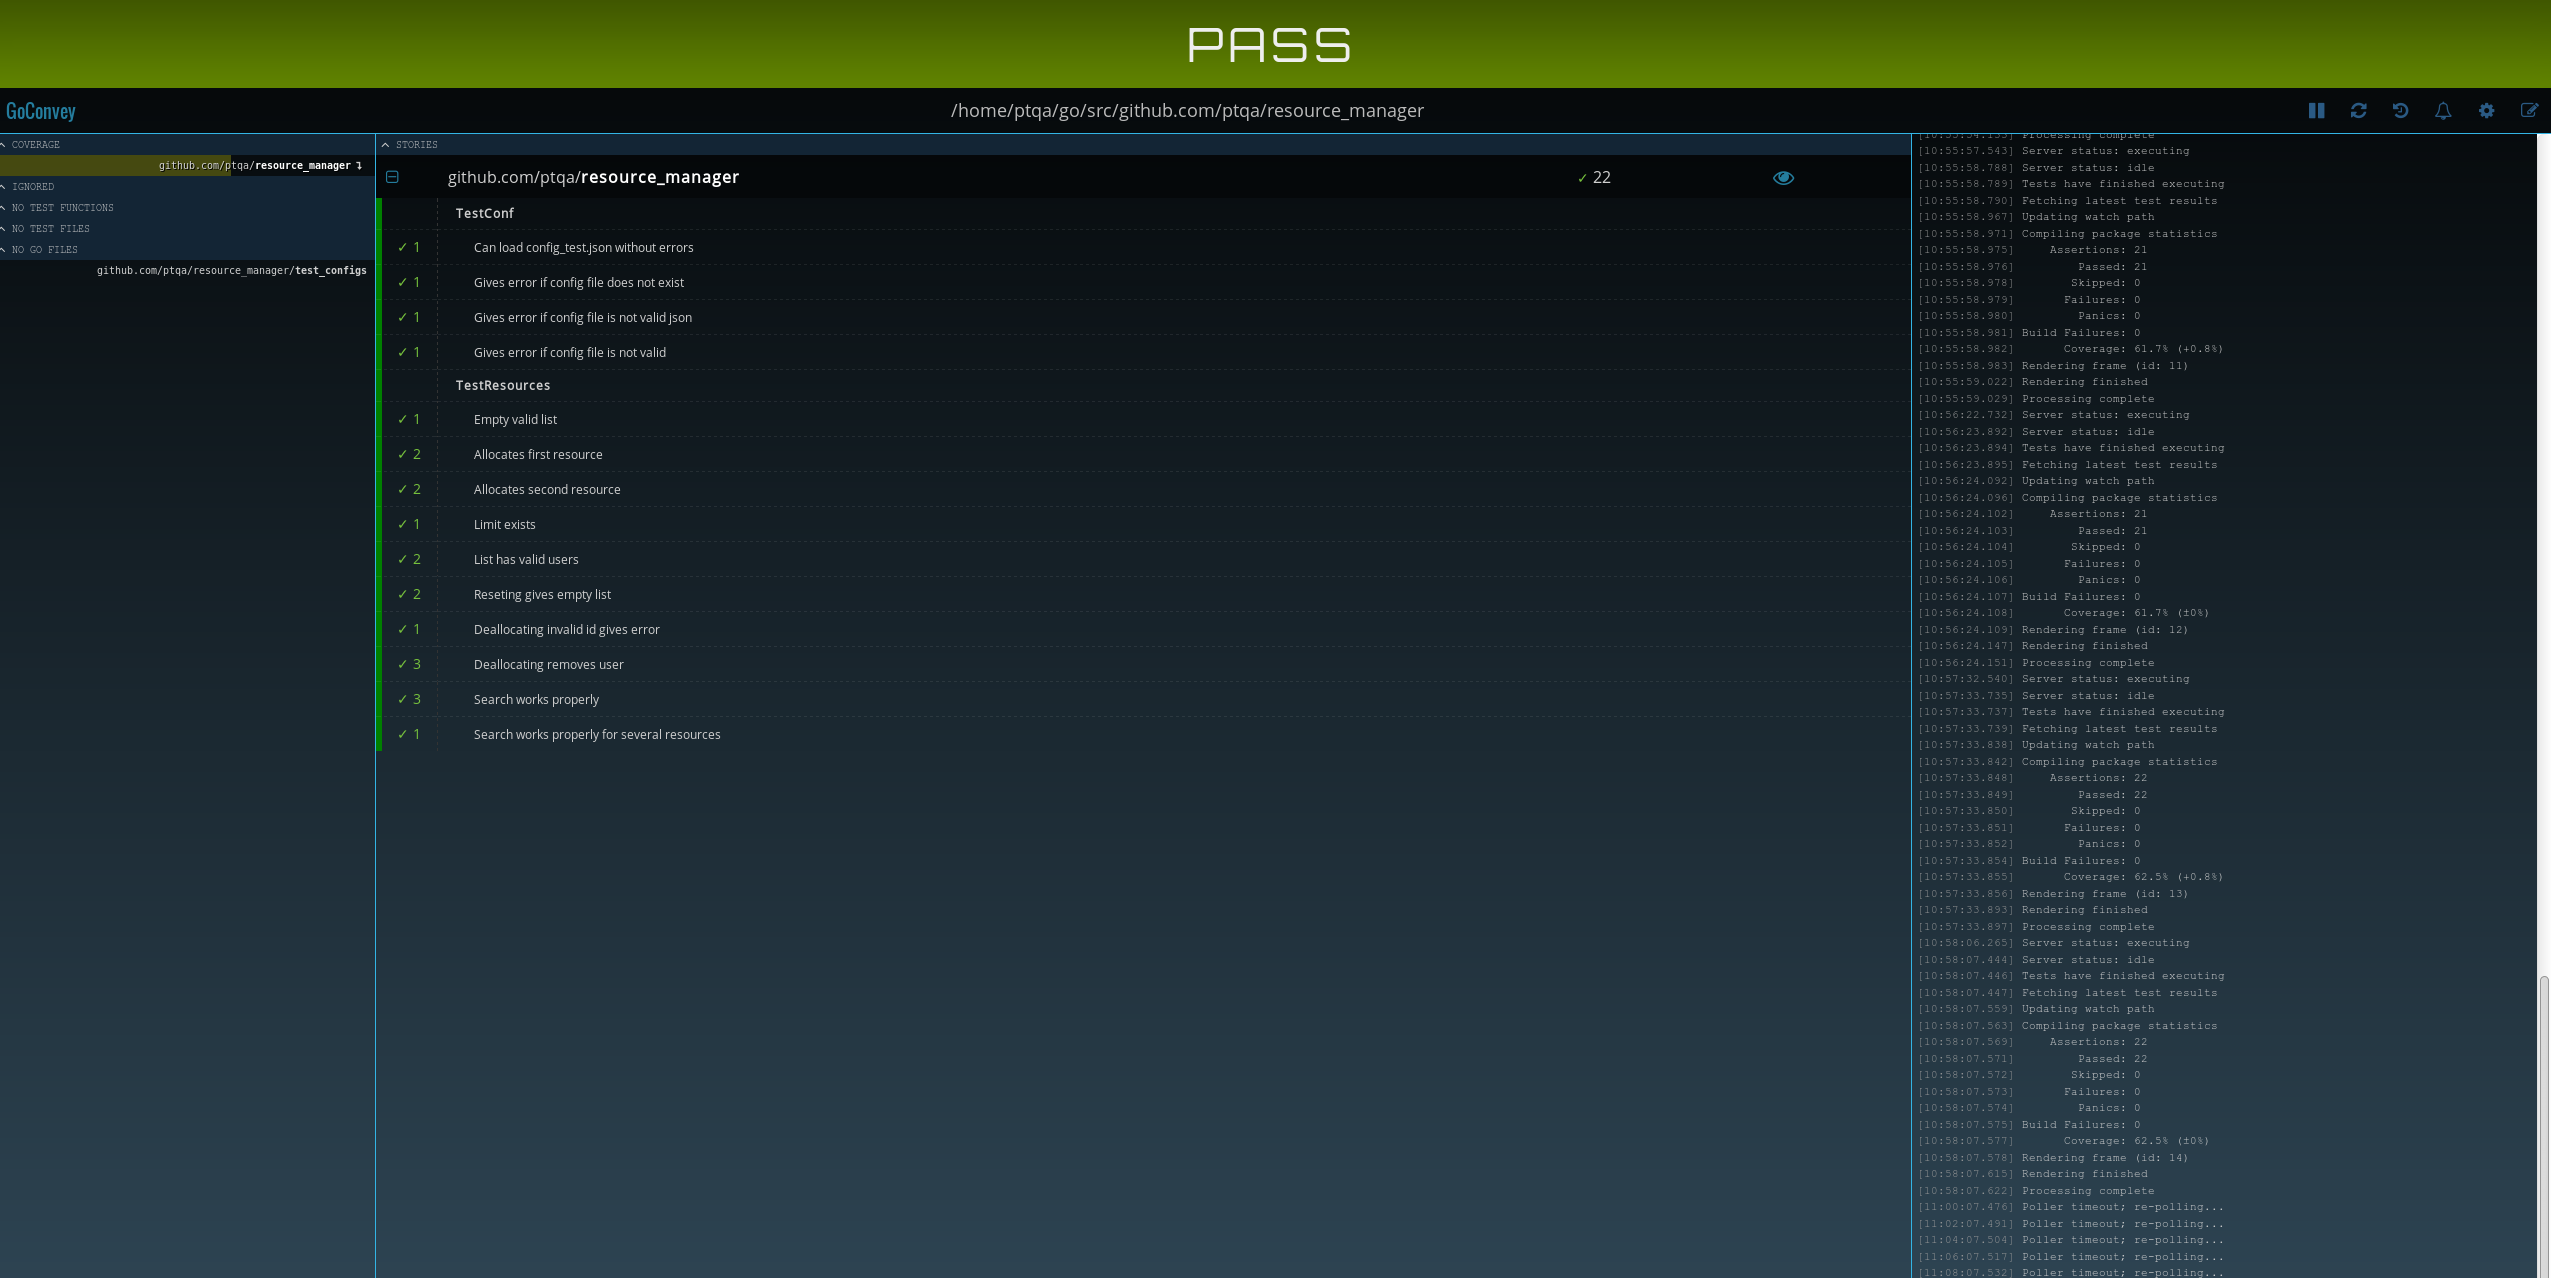The height and width of the screenshot is (1278, 2551).
Task: Click the github.com/ptqa/resource_manager package title
Action: point(593,177)
